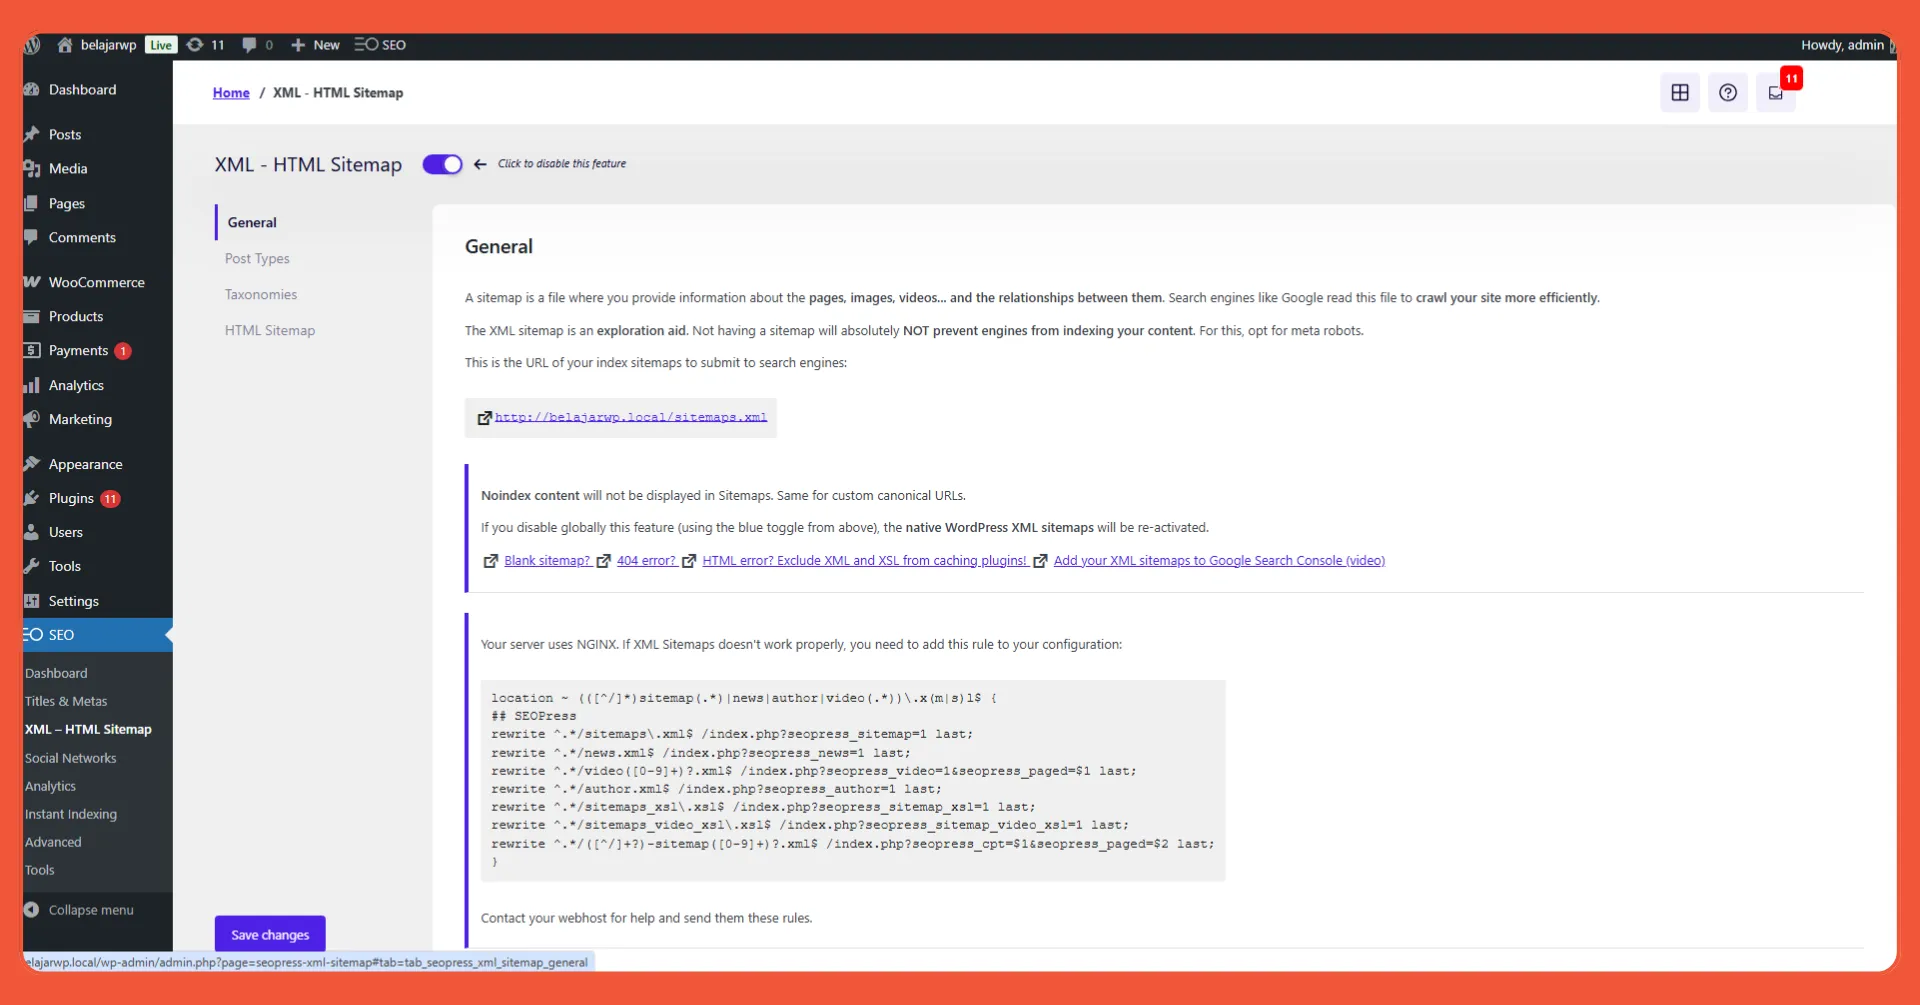Switch to the HTML Sitemap tab

pos(270,330)
